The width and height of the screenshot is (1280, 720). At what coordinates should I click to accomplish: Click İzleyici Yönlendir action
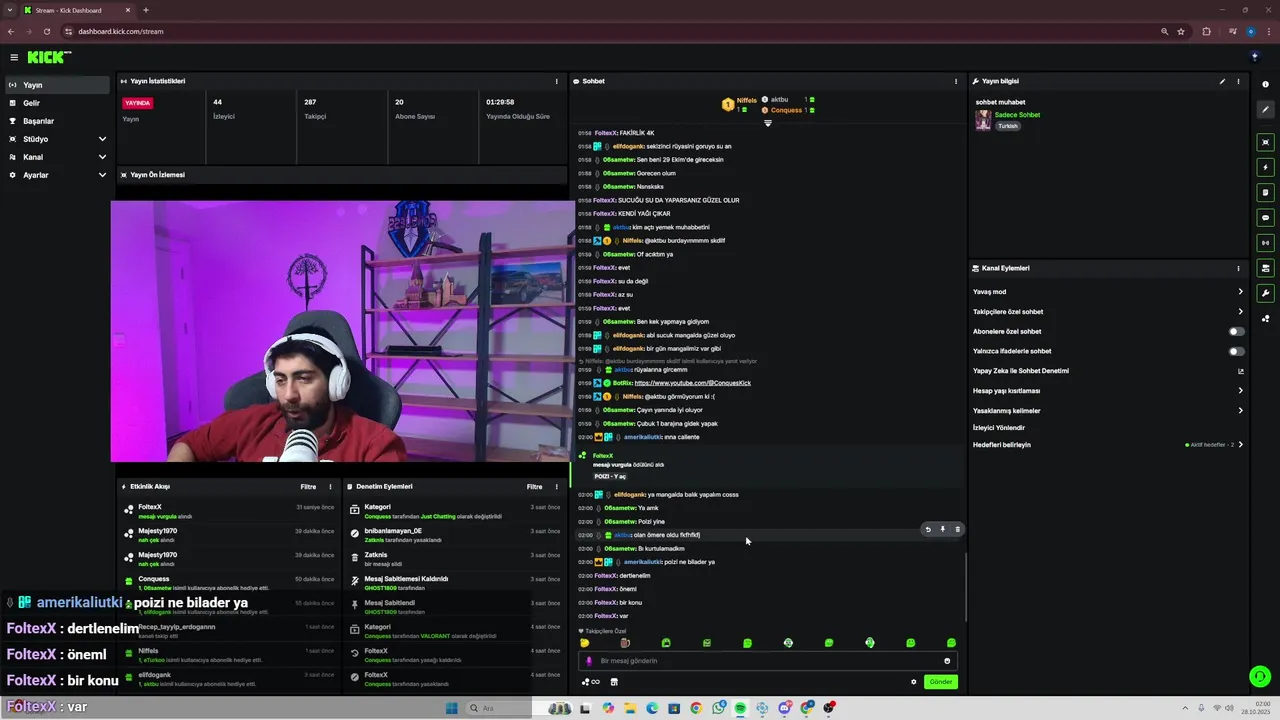tap(999, 428)
